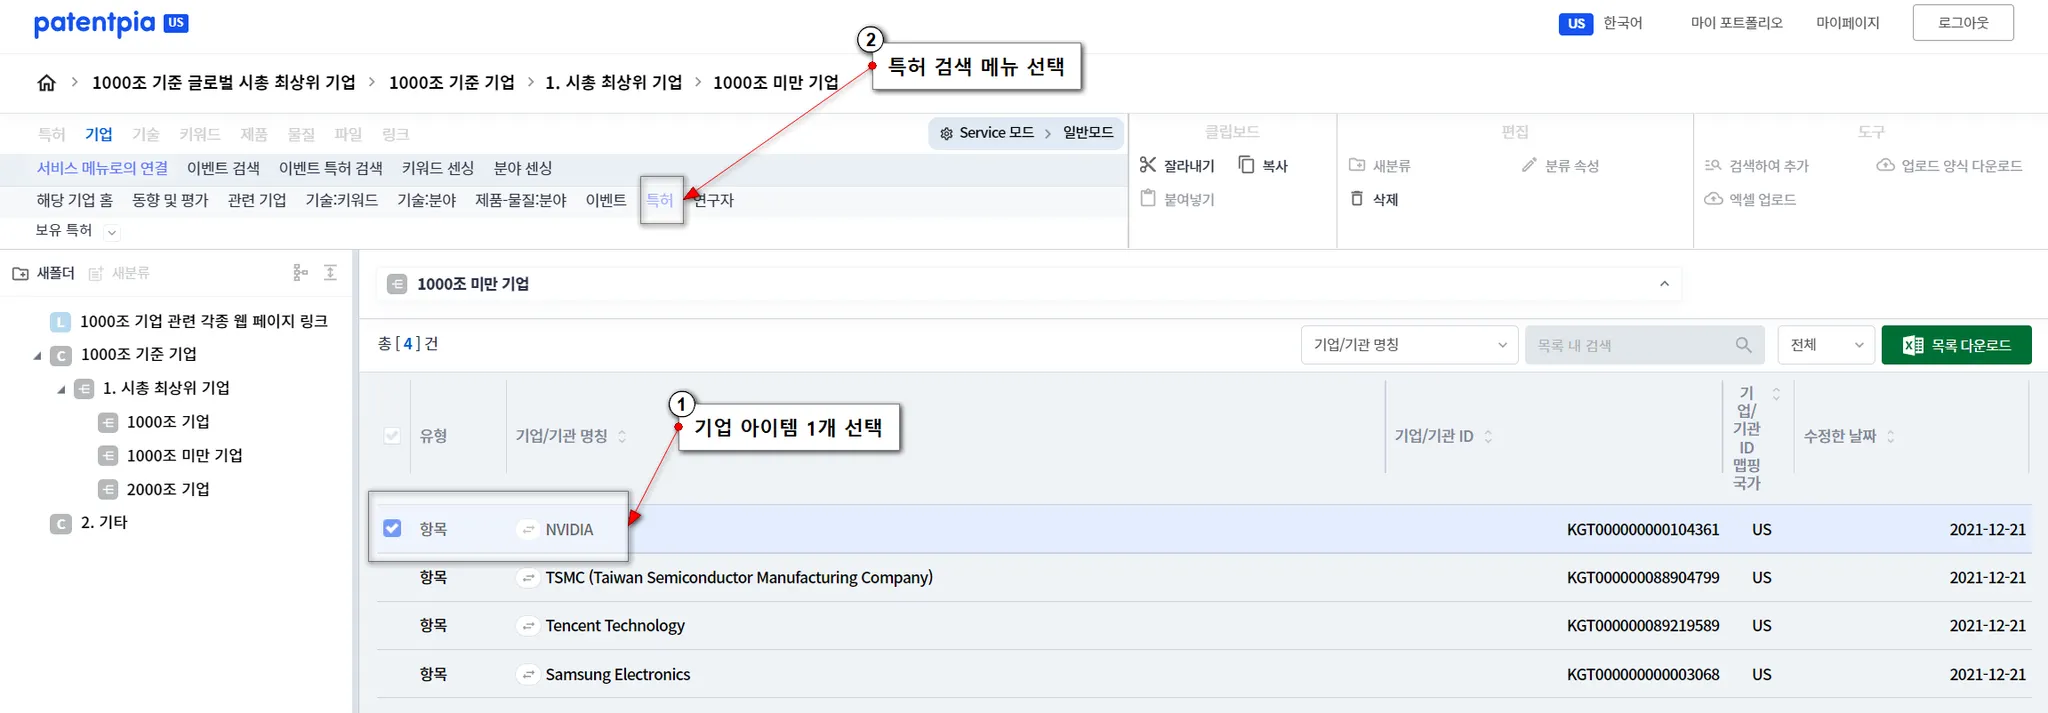Collapse the 1. 시총 최상위 기업 tree node
Image resolution: width=2048 pixels, height=713 pixels.
[61, 389]
